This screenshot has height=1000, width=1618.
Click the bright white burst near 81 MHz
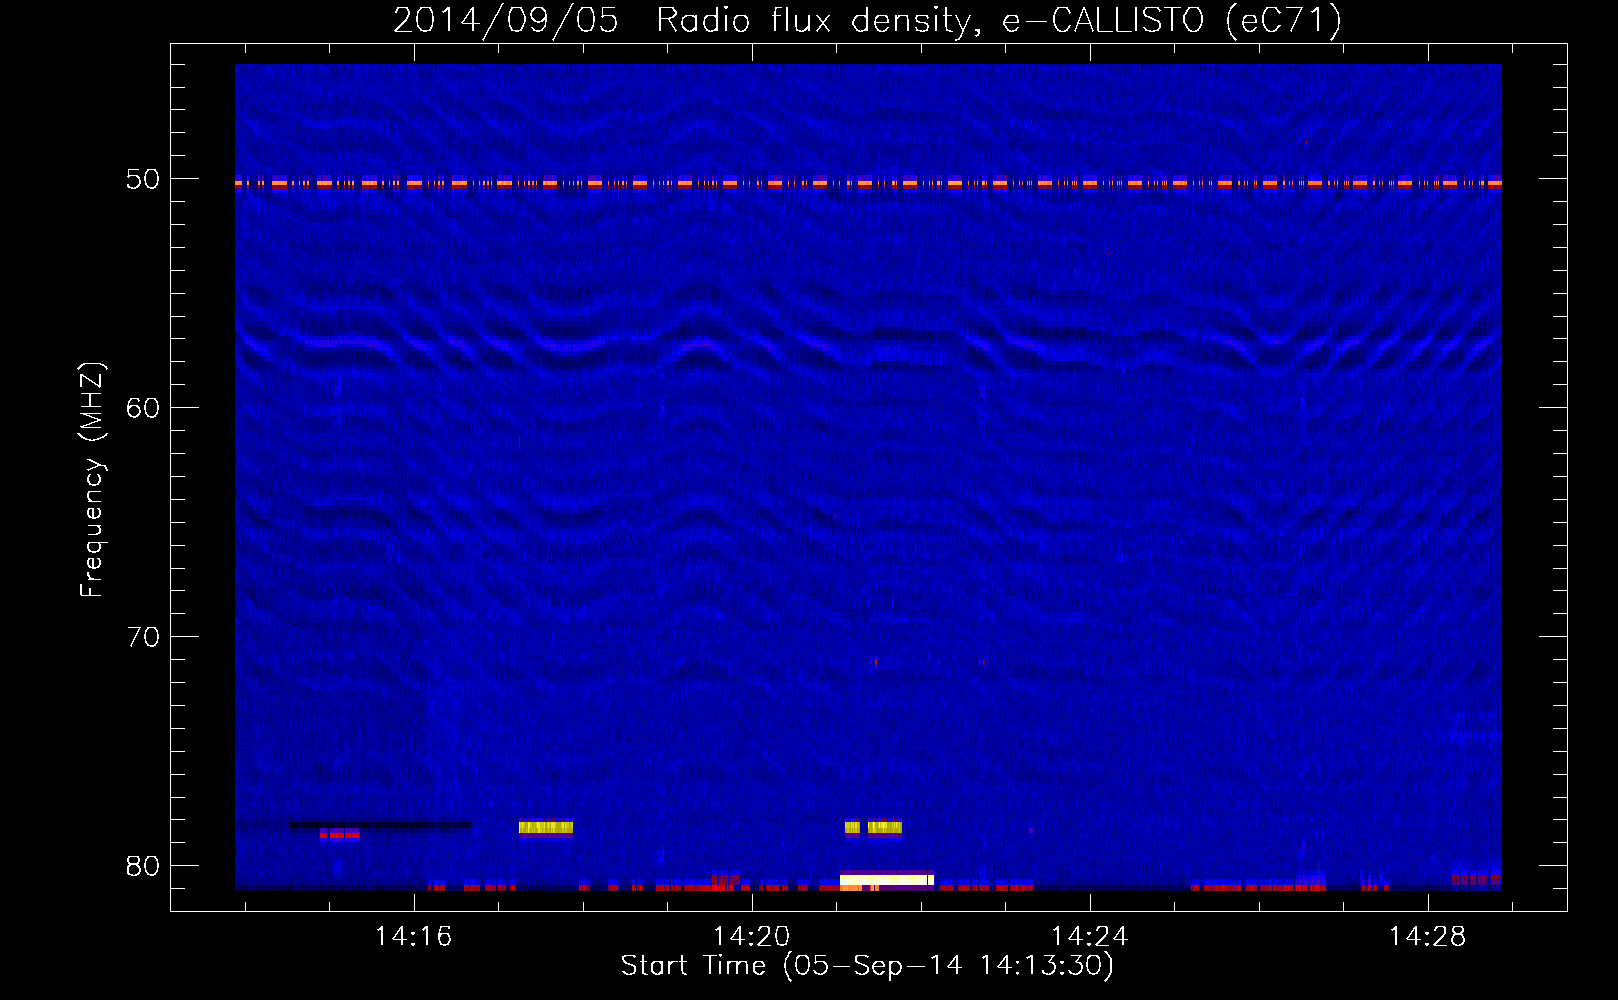(x=887, y=880)
